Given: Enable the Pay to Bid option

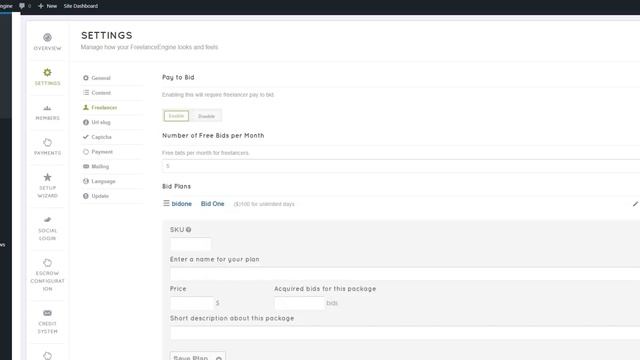Looking at the screenshot, I should point(176,116).
